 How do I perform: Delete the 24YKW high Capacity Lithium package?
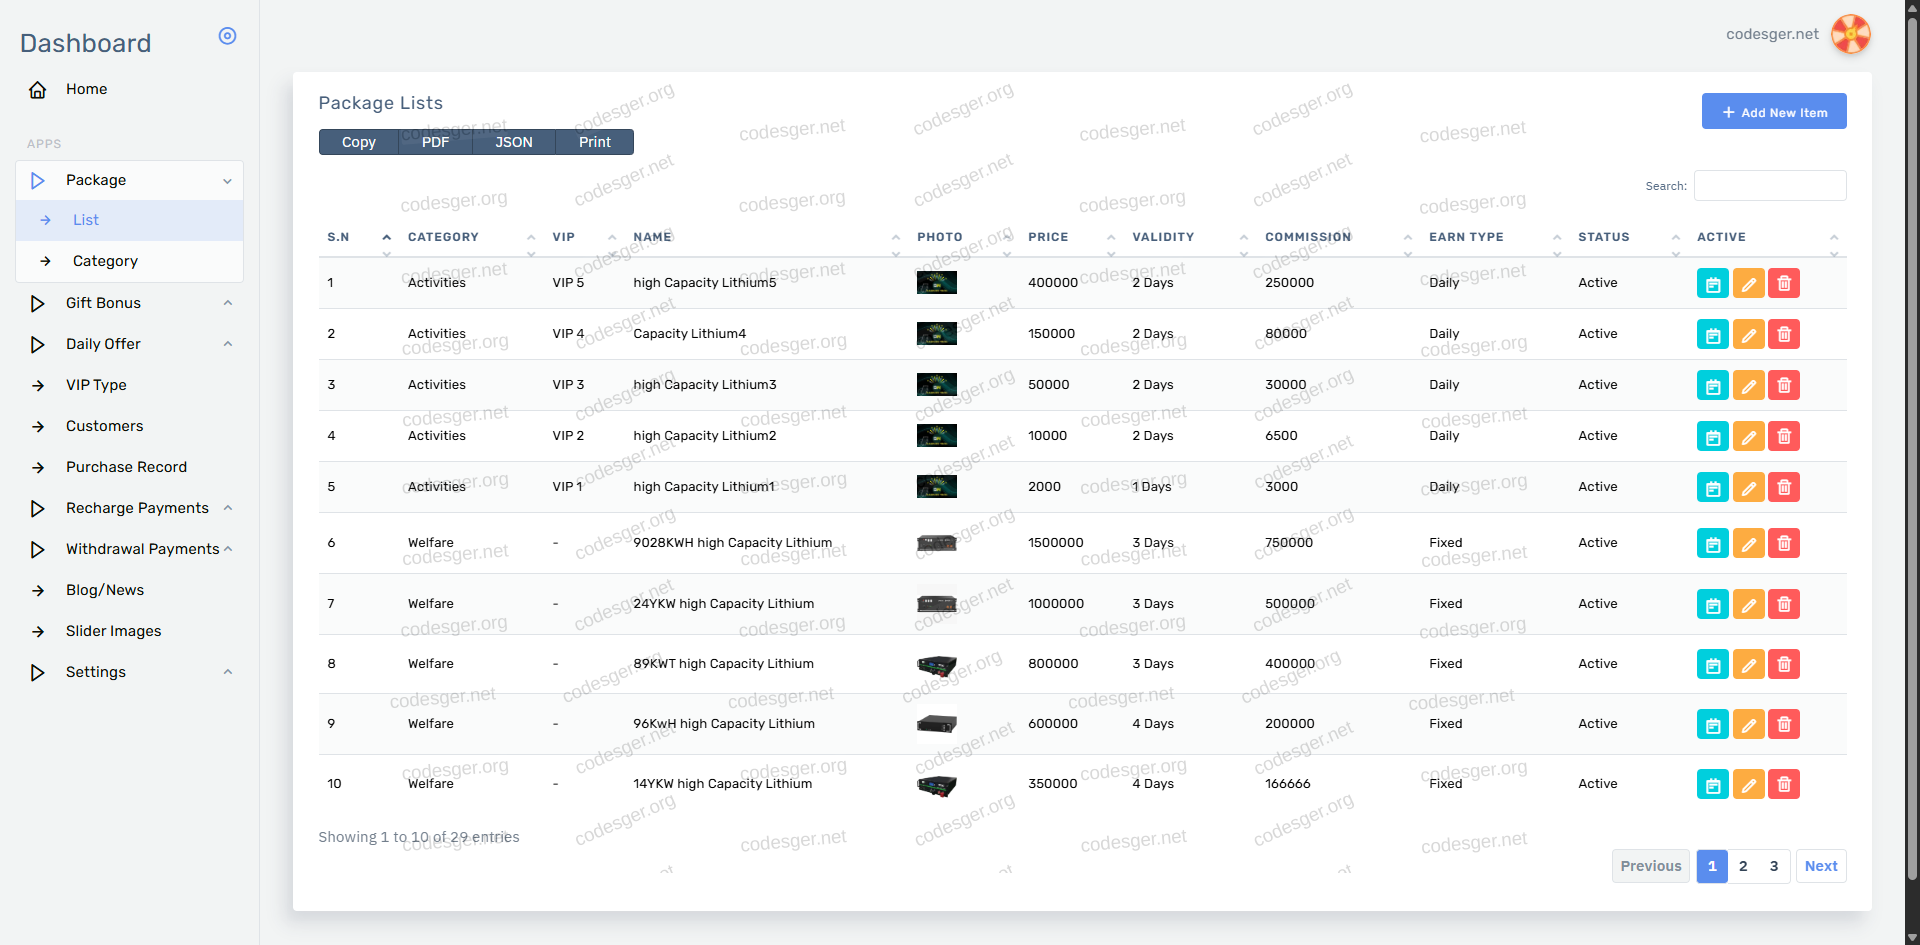(x=1783, y=604)
